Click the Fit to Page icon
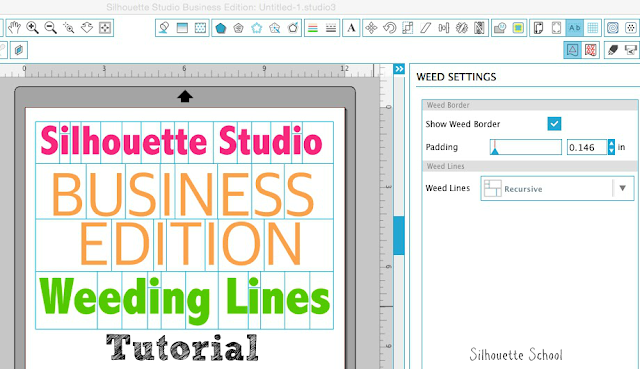The height and width of the screenshot is (369, 640). [x=105, y=28]
